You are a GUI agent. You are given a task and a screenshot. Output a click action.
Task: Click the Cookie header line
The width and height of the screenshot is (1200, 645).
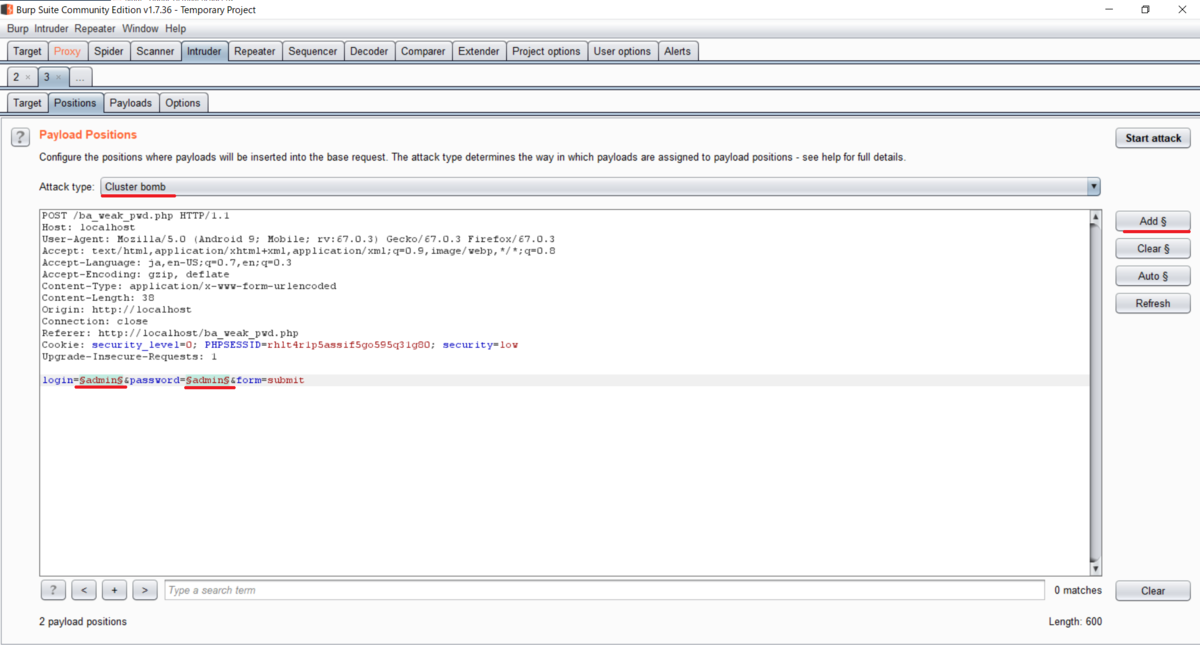tap(280, 345)
